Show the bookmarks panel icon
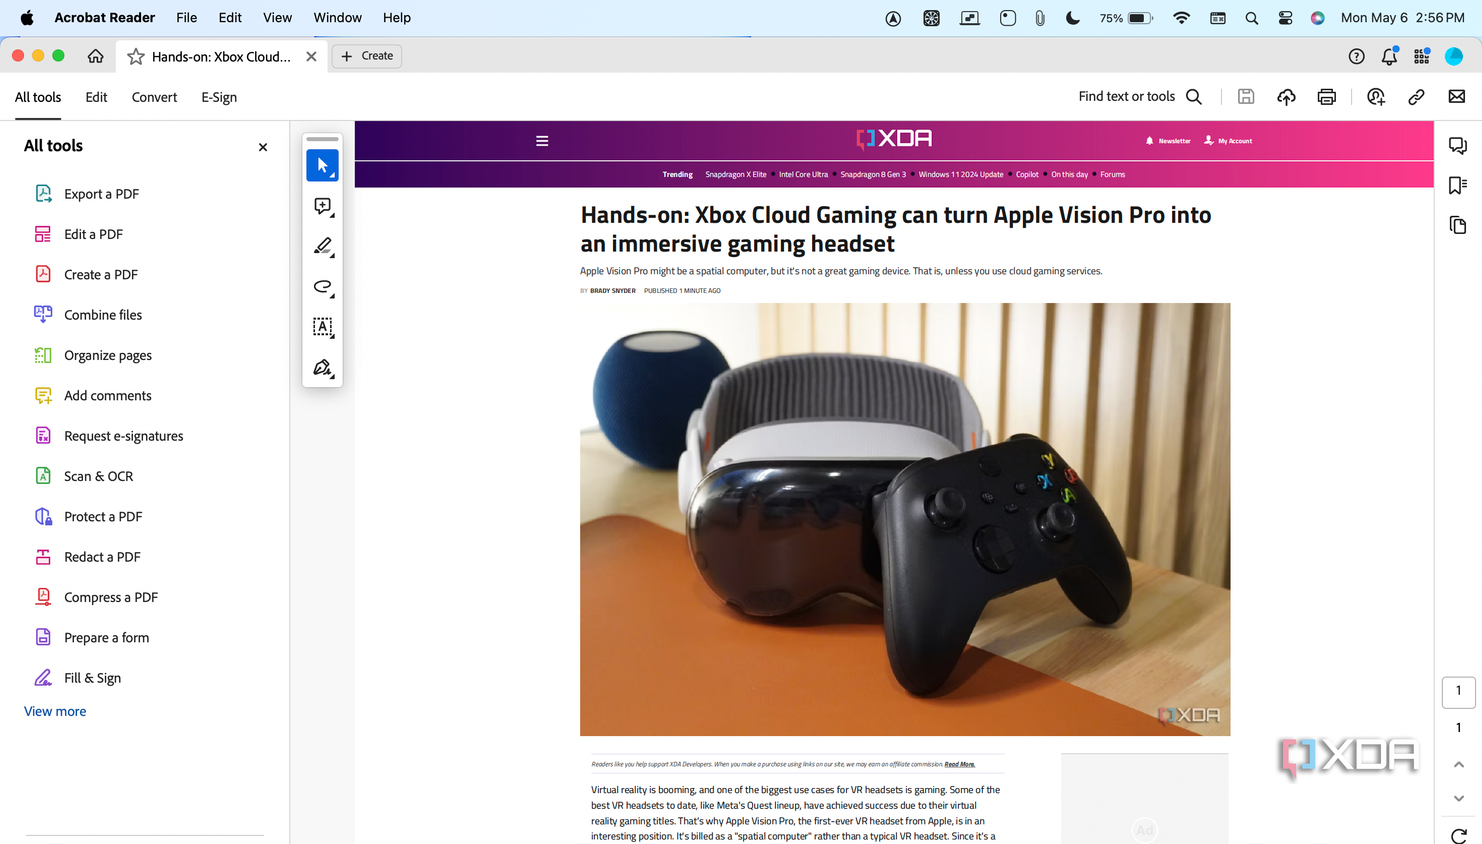The width and height of the screenshot is (1482, 844). (1458, 185)
